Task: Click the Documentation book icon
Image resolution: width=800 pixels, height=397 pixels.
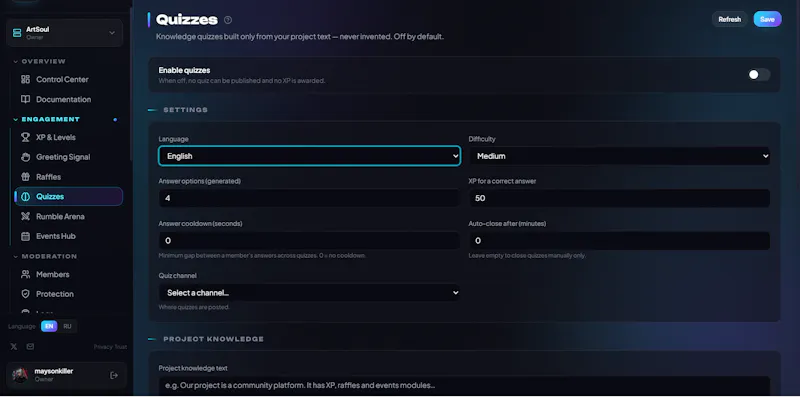Action: (x=25, y=100)
